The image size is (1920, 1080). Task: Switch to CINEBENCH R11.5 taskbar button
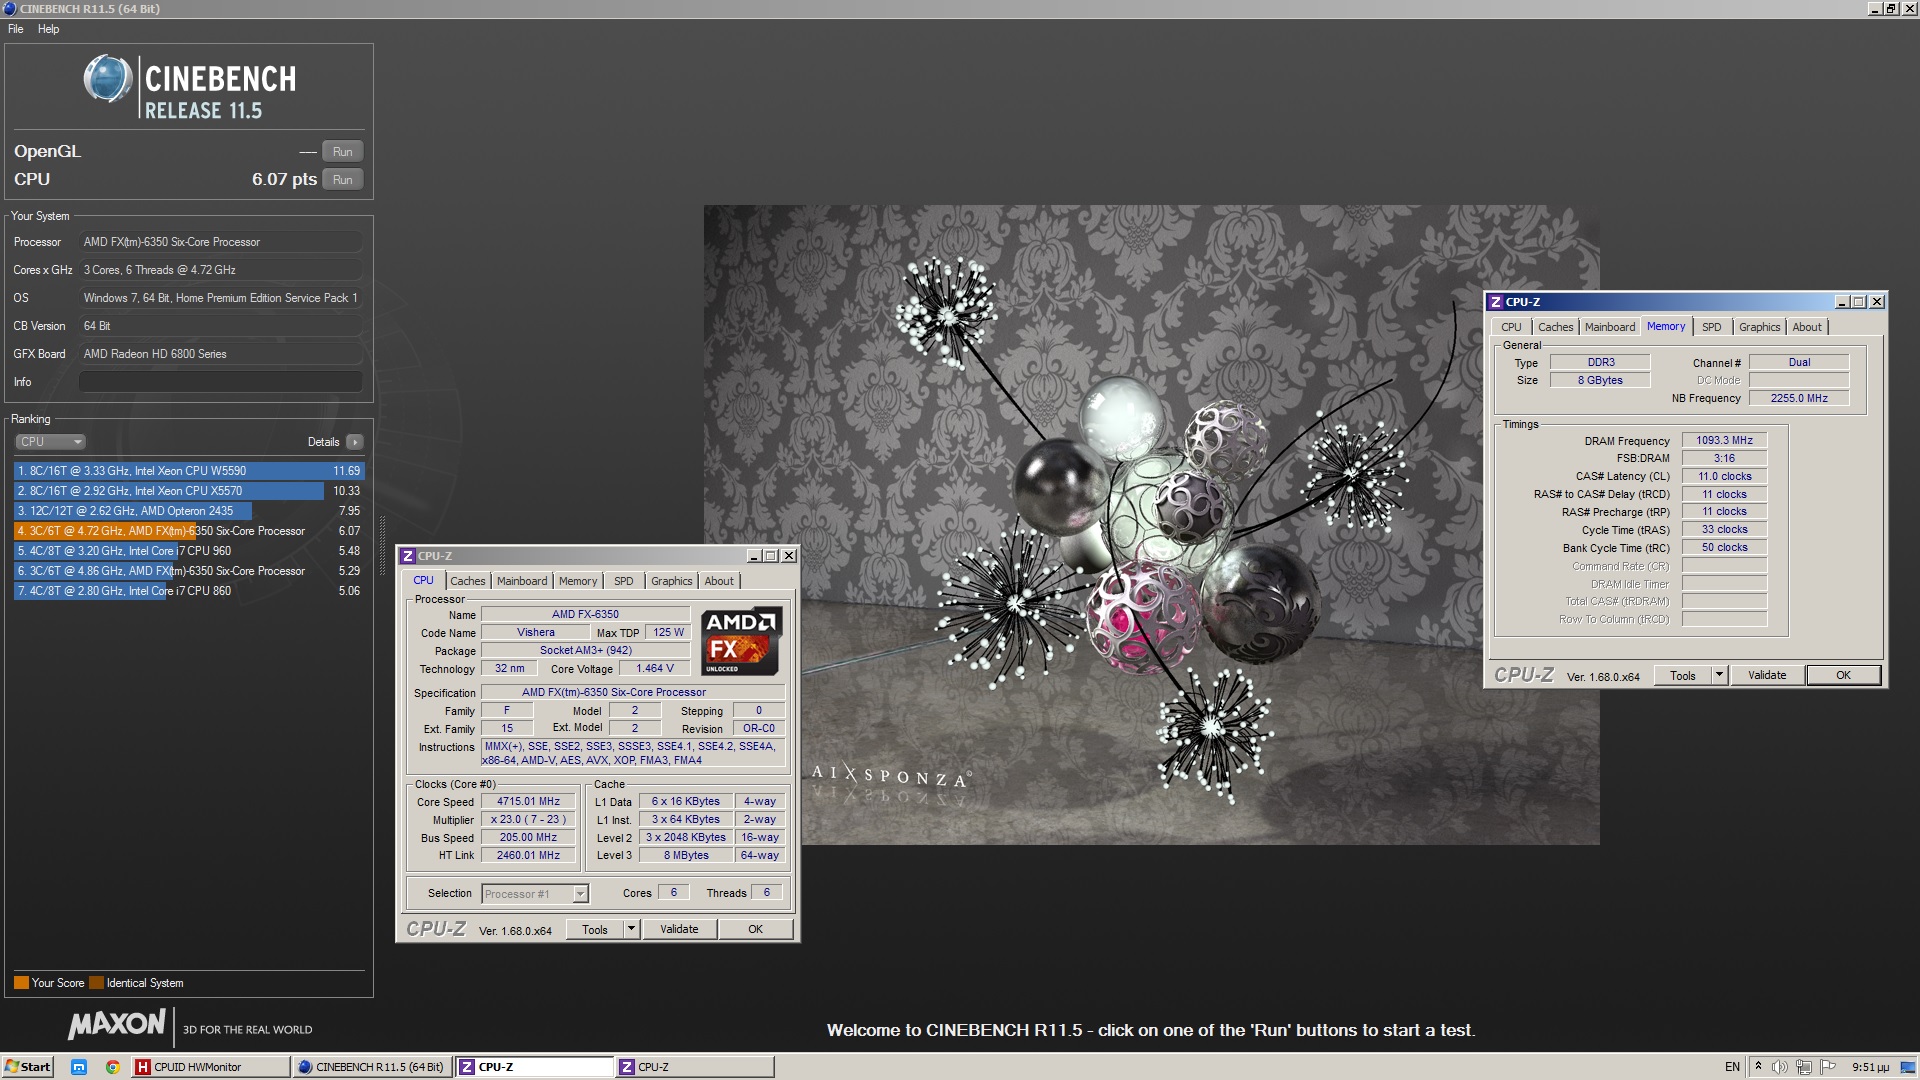click(x=371, y=1067)
